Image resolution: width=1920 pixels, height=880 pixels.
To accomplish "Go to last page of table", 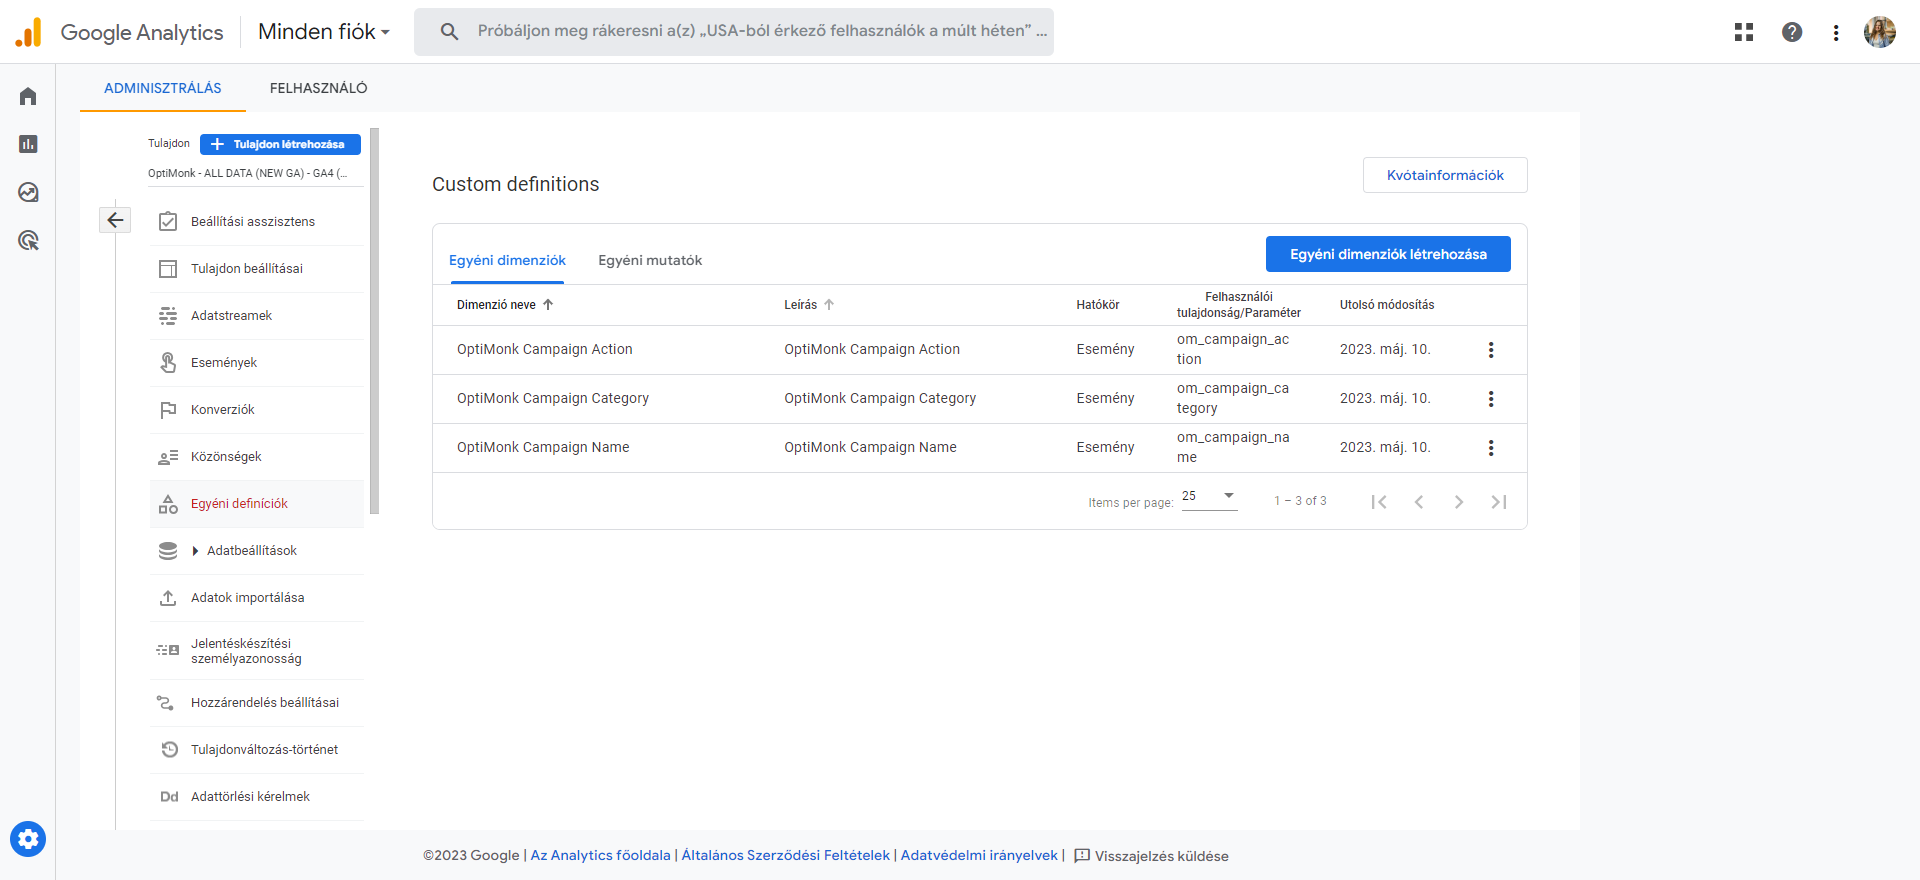I will pos(1499,502).
